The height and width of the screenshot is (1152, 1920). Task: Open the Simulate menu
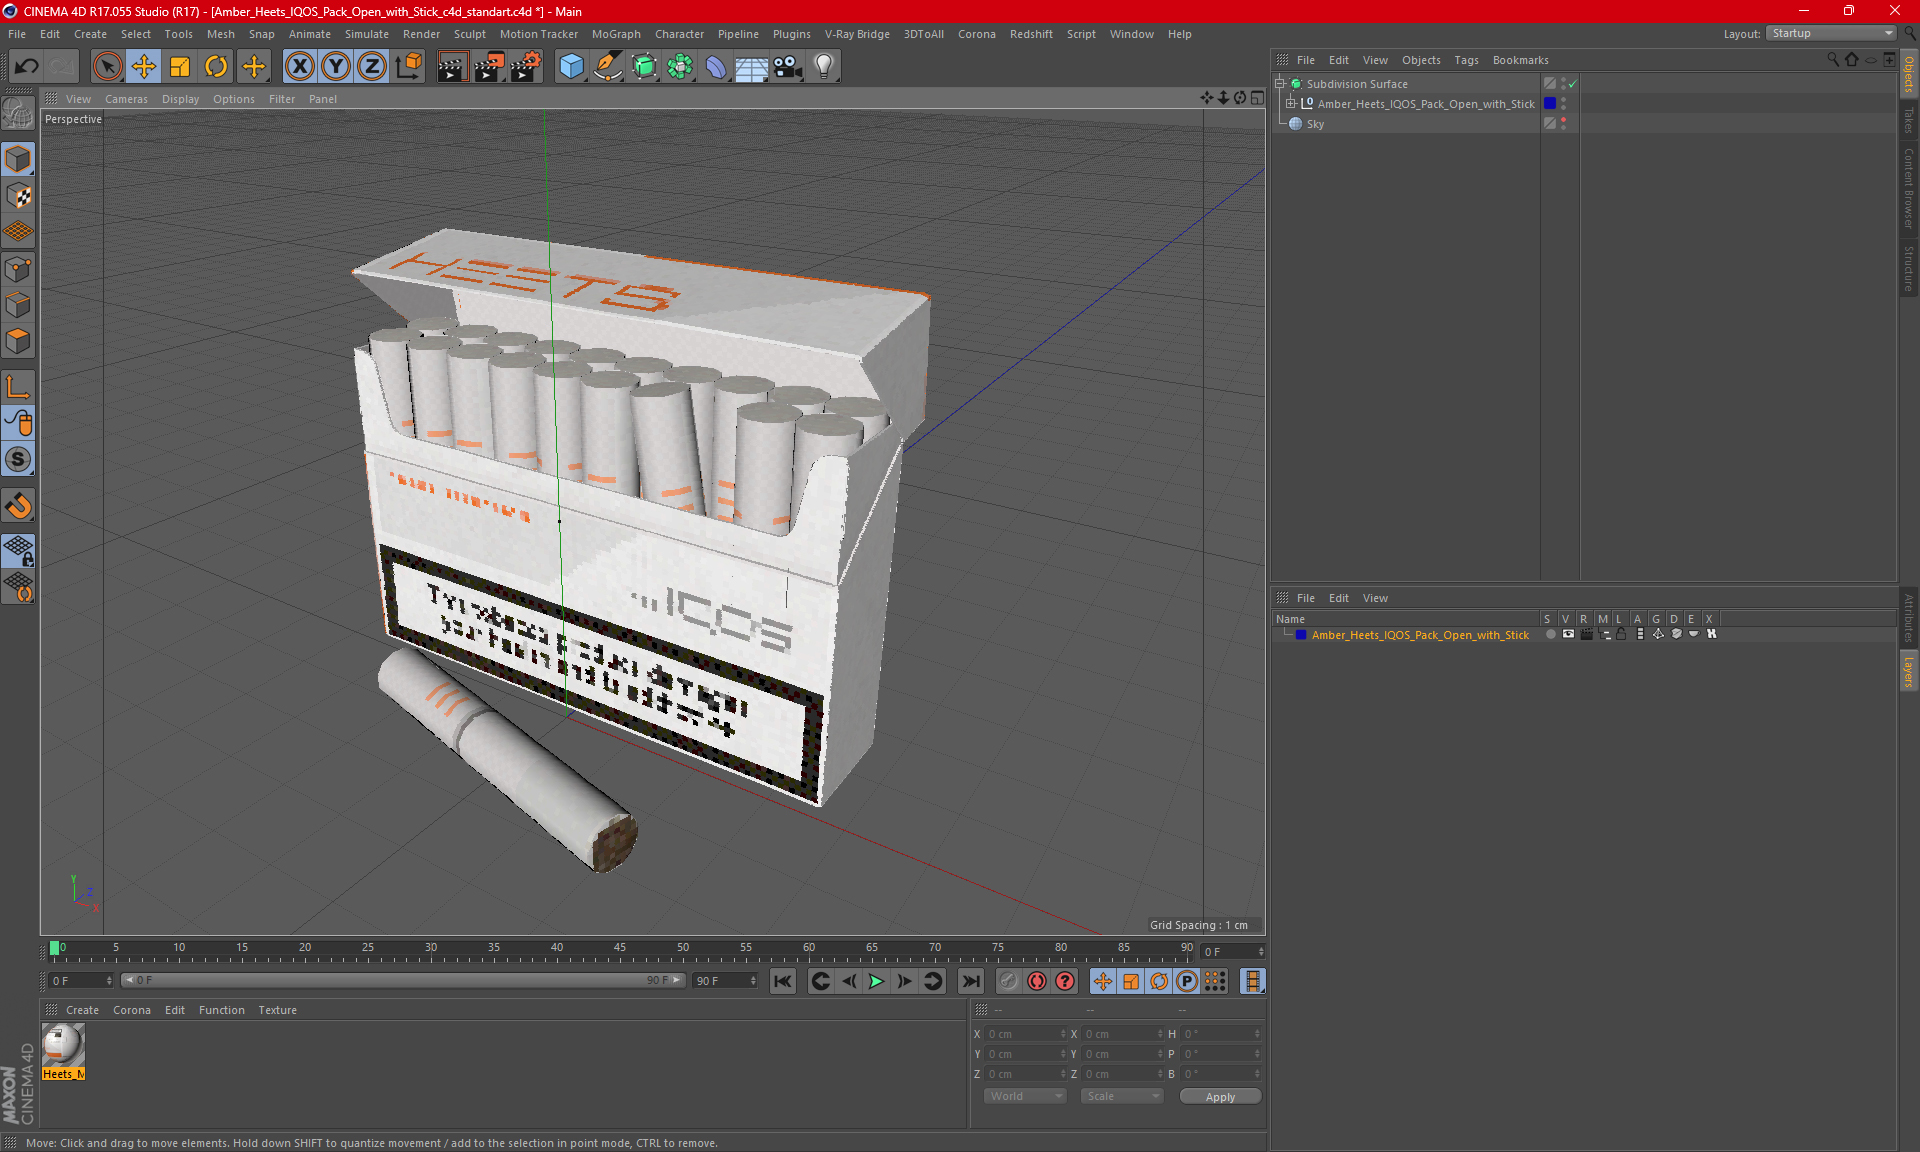click(366, 34)
